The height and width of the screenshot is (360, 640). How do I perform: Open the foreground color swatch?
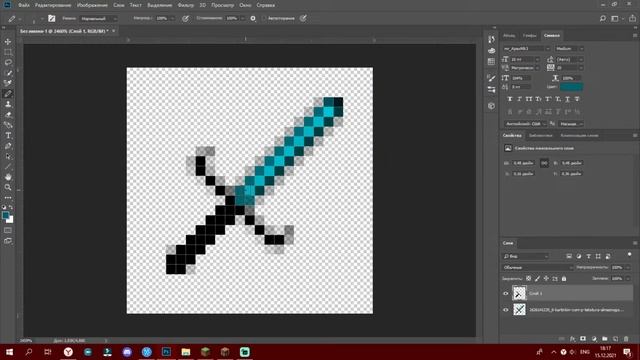coord(5,215)
